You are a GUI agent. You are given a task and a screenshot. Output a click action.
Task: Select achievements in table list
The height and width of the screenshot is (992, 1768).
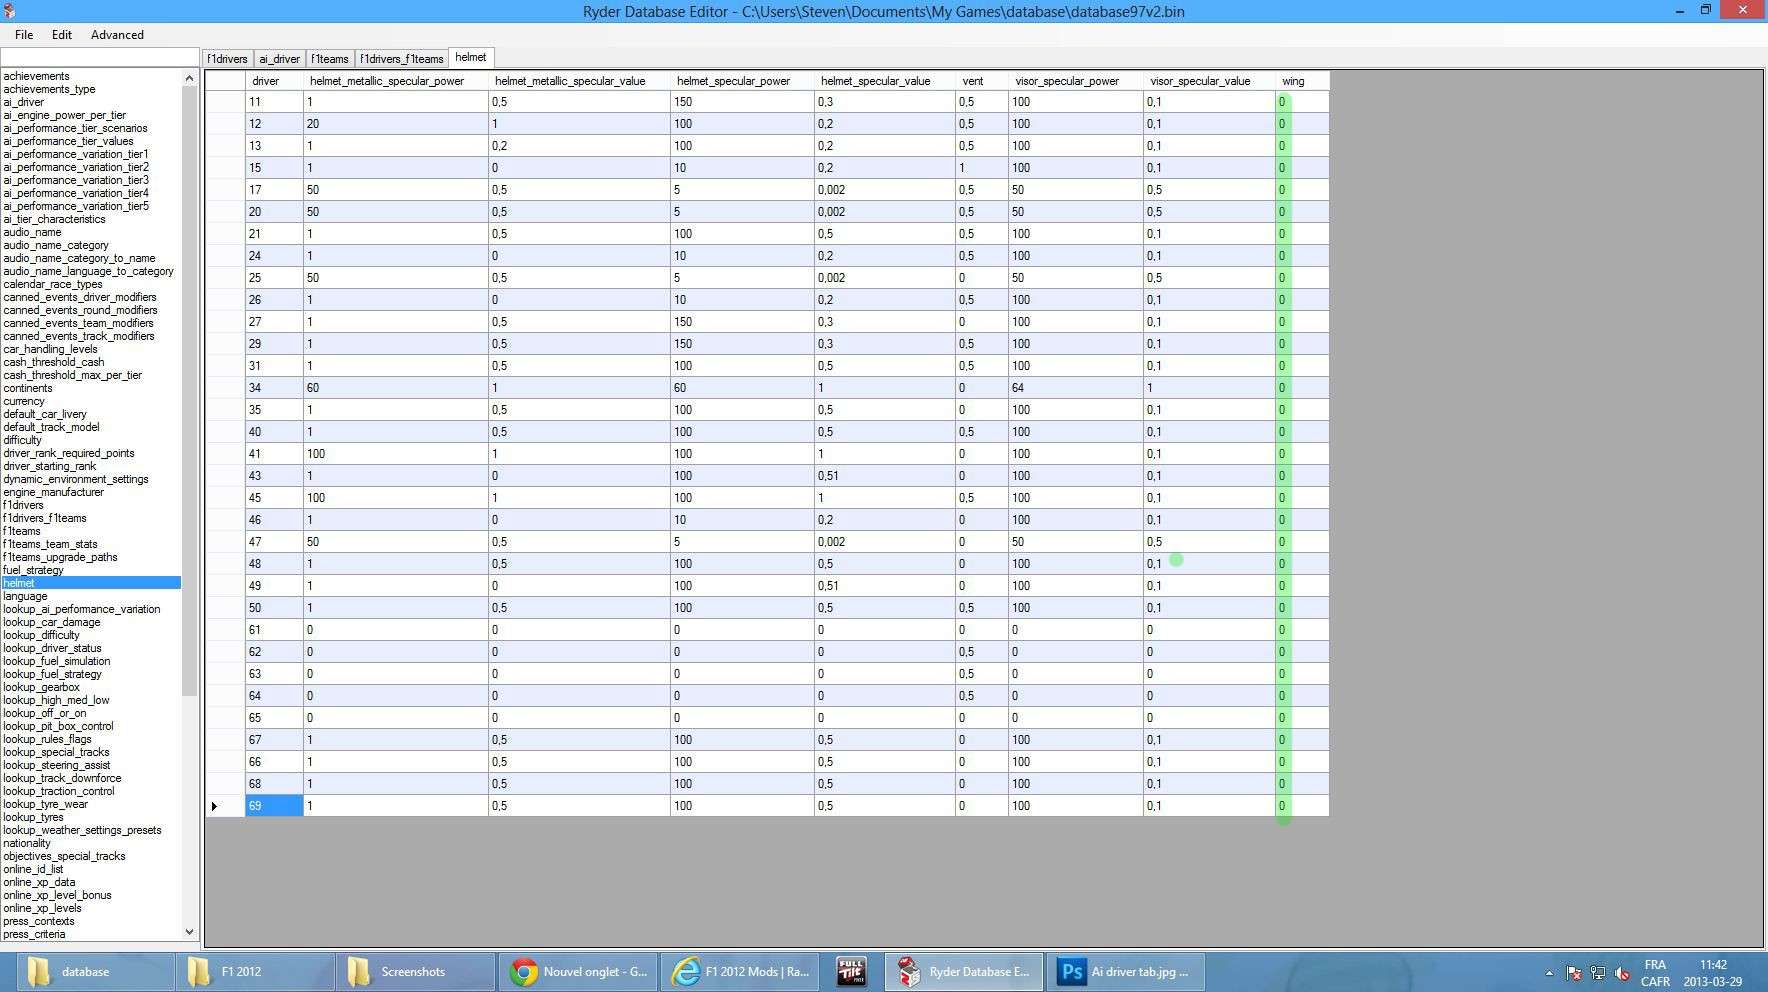[x=36, y=76]
